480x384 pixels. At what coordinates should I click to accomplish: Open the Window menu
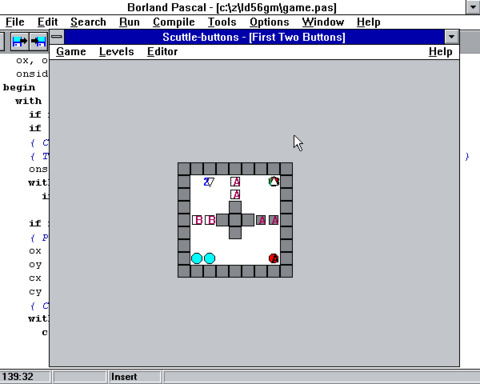[323, 22]
